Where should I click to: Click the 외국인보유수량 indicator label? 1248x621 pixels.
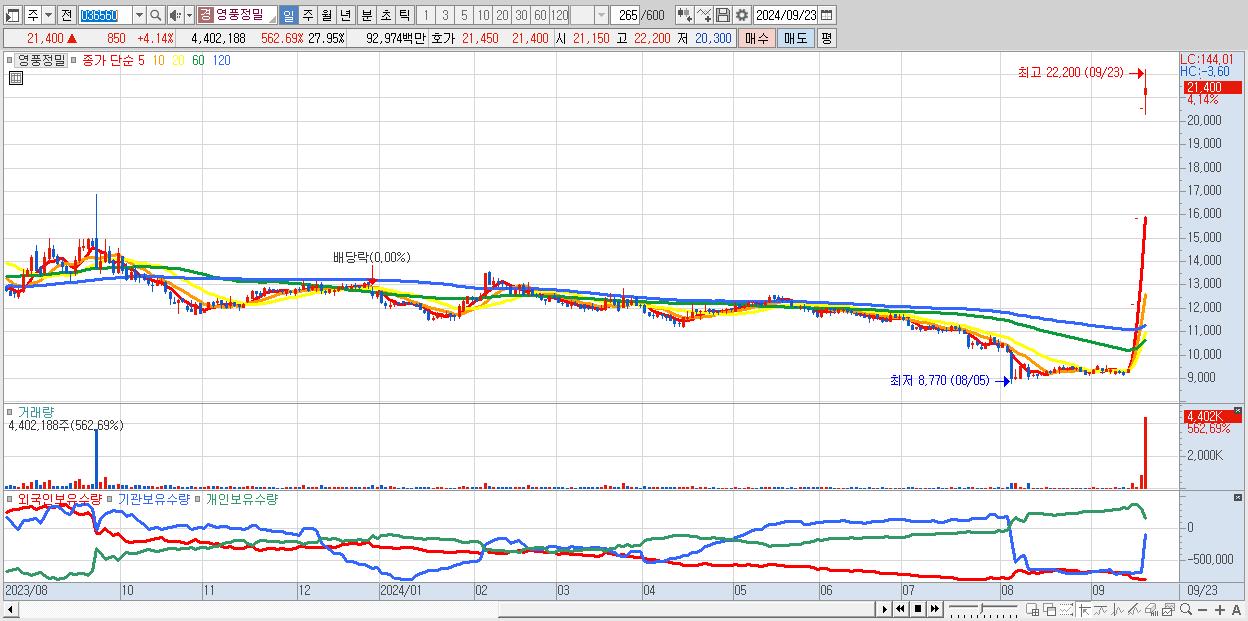pos(58,498)
